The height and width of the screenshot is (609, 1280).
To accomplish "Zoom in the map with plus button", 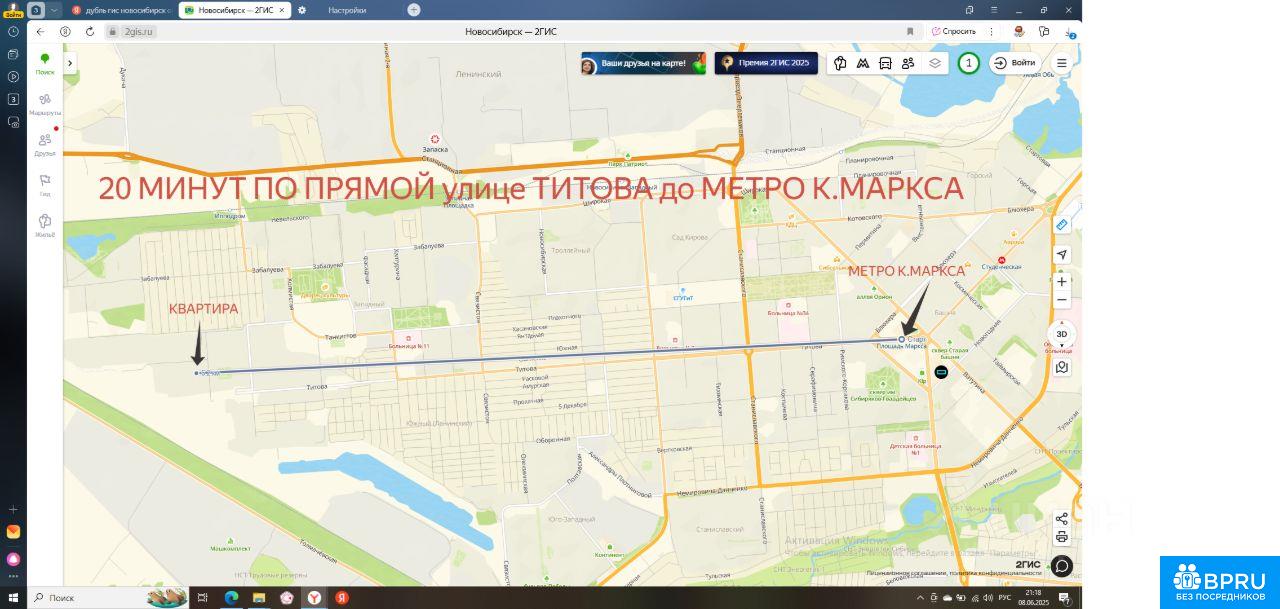I will coord(1062,282).
